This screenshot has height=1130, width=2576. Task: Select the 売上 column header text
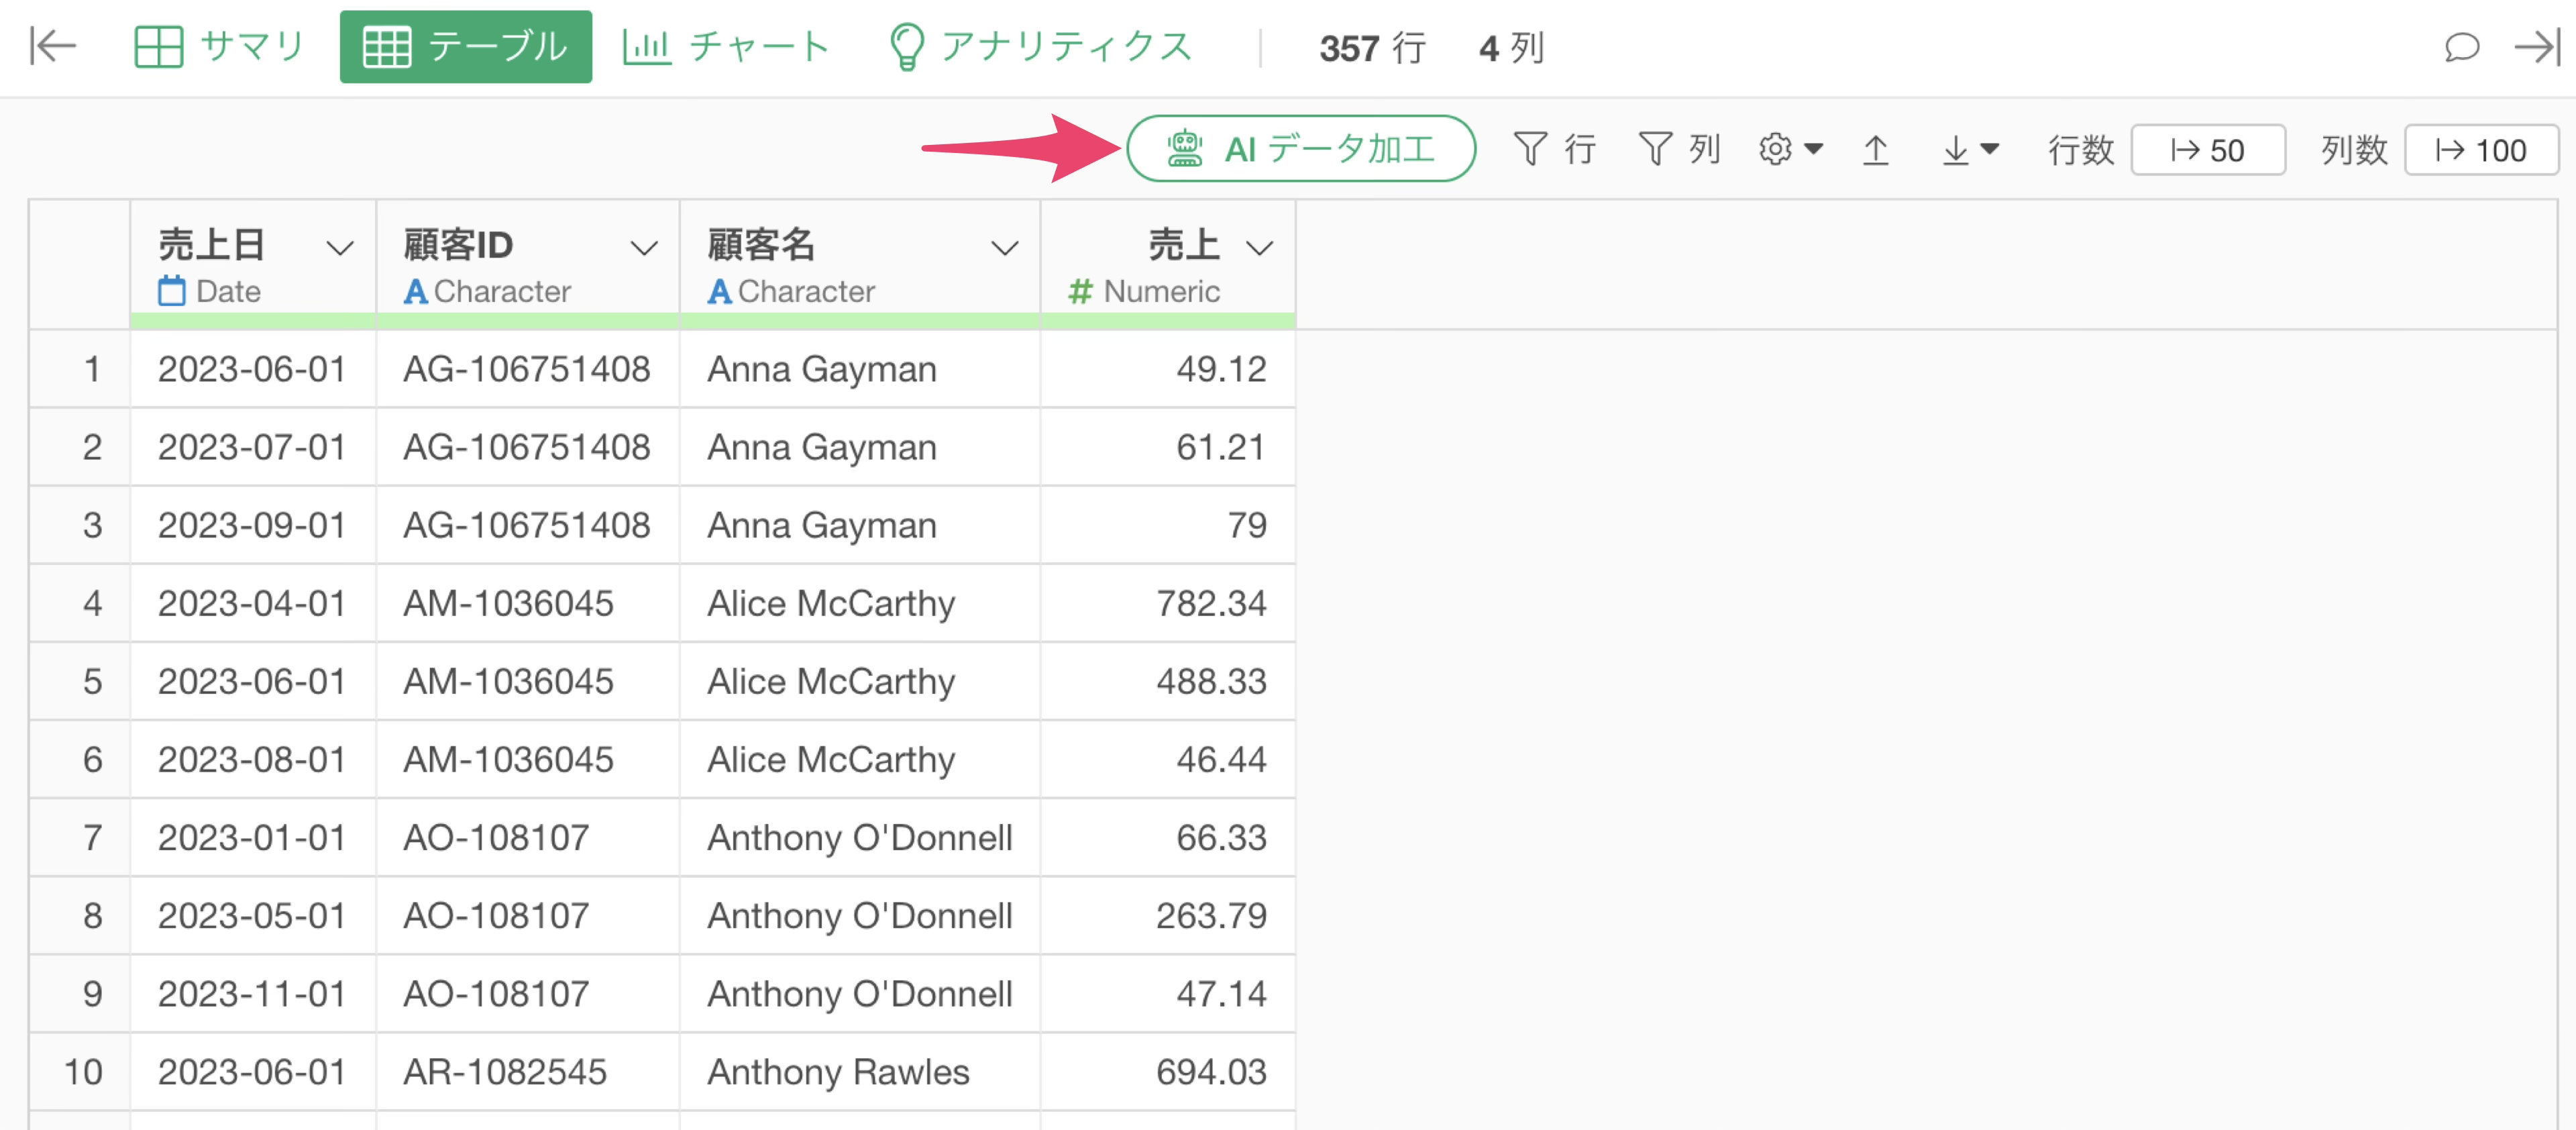coord(1184,245)
